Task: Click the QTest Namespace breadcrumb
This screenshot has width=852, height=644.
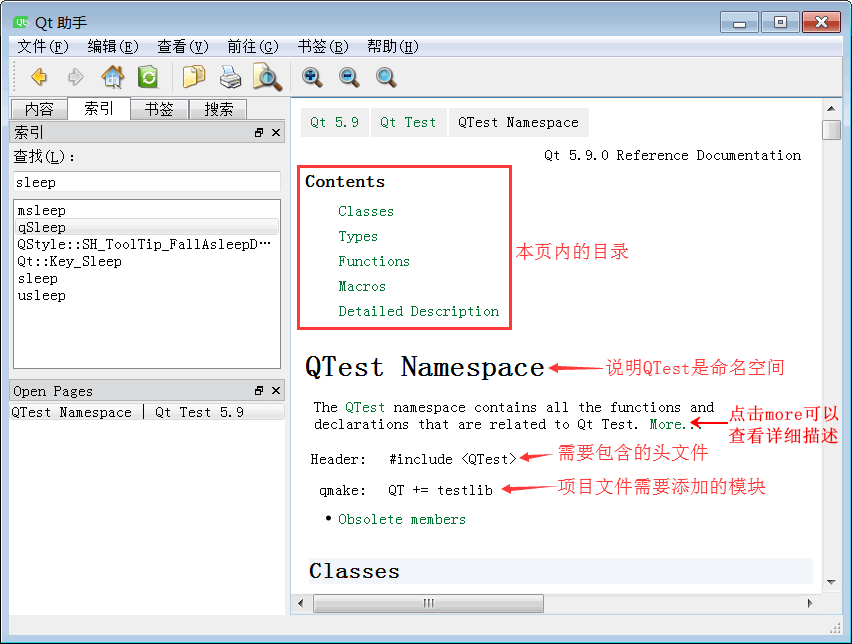Action: coord(518,122)
